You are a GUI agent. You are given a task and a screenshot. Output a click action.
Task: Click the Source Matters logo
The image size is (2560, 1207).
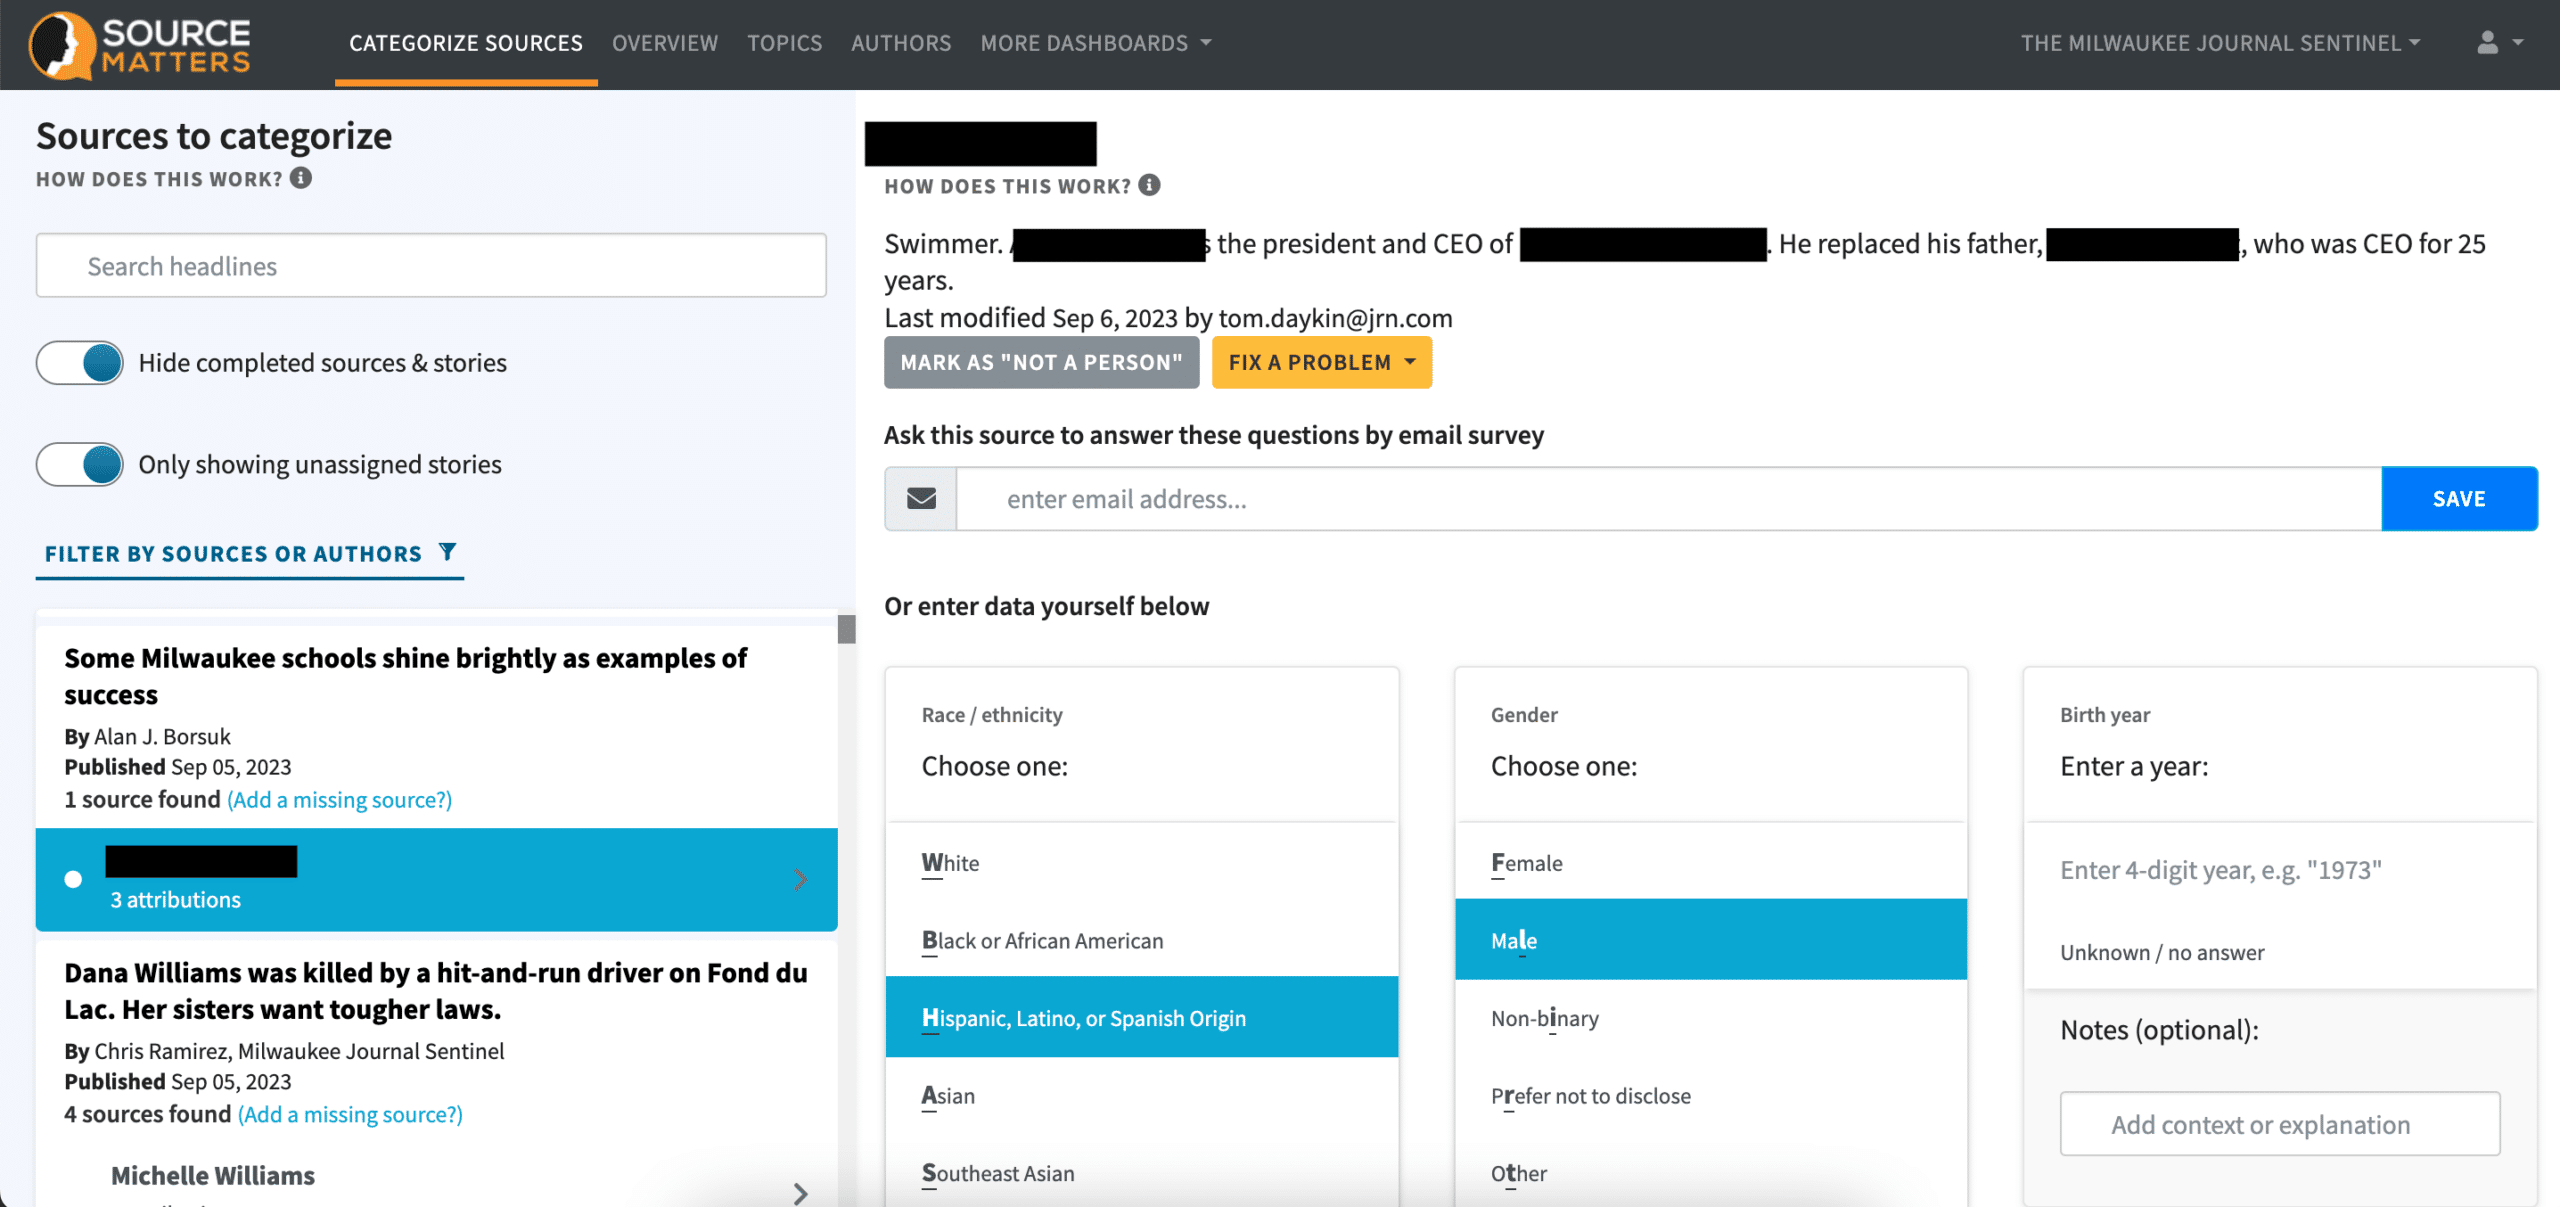coord(139,45)
